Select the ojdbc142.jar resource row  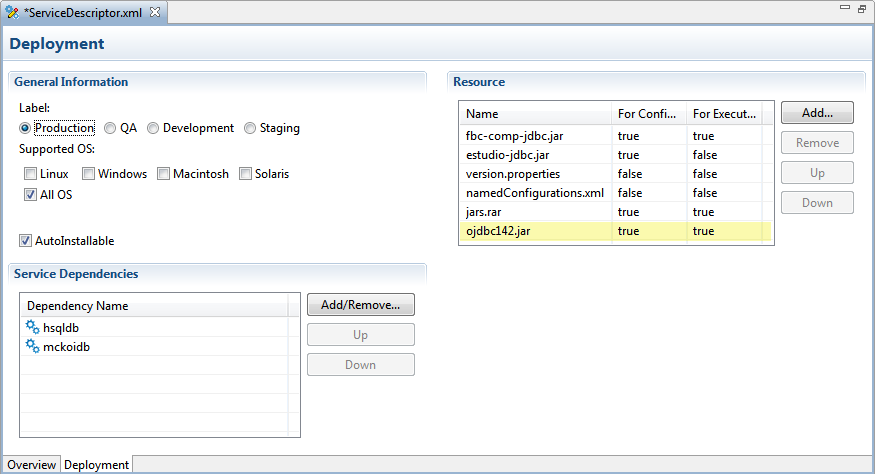(535, 231)
